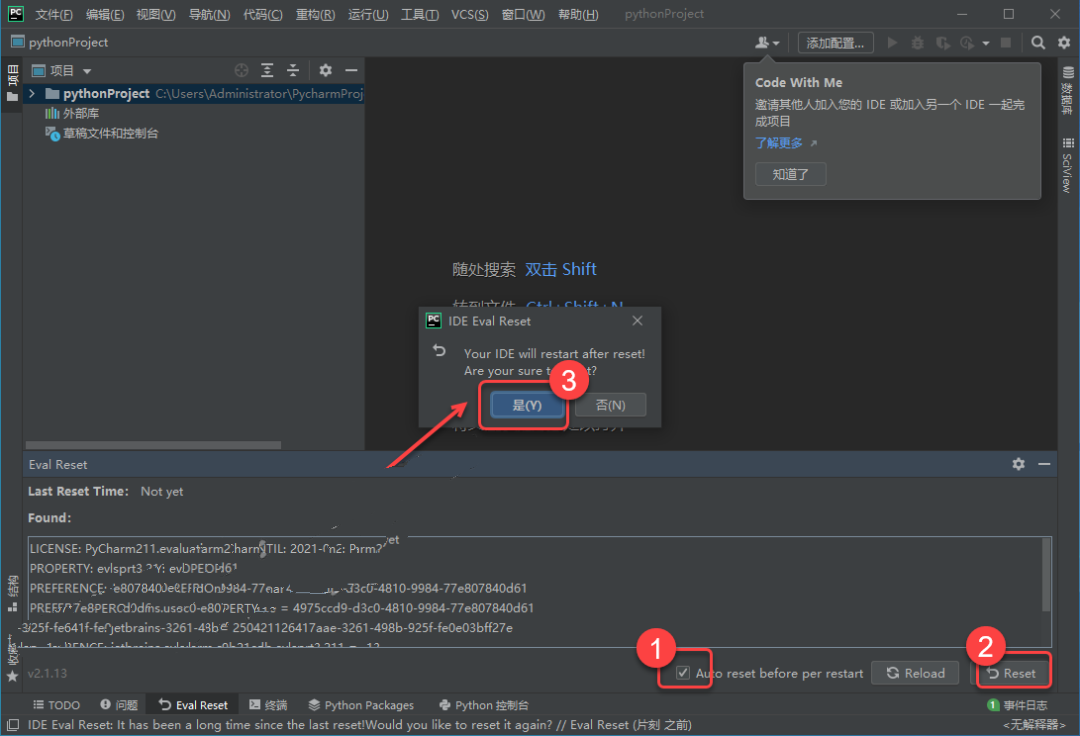Open the 文件(F) menu

[54, 14]
